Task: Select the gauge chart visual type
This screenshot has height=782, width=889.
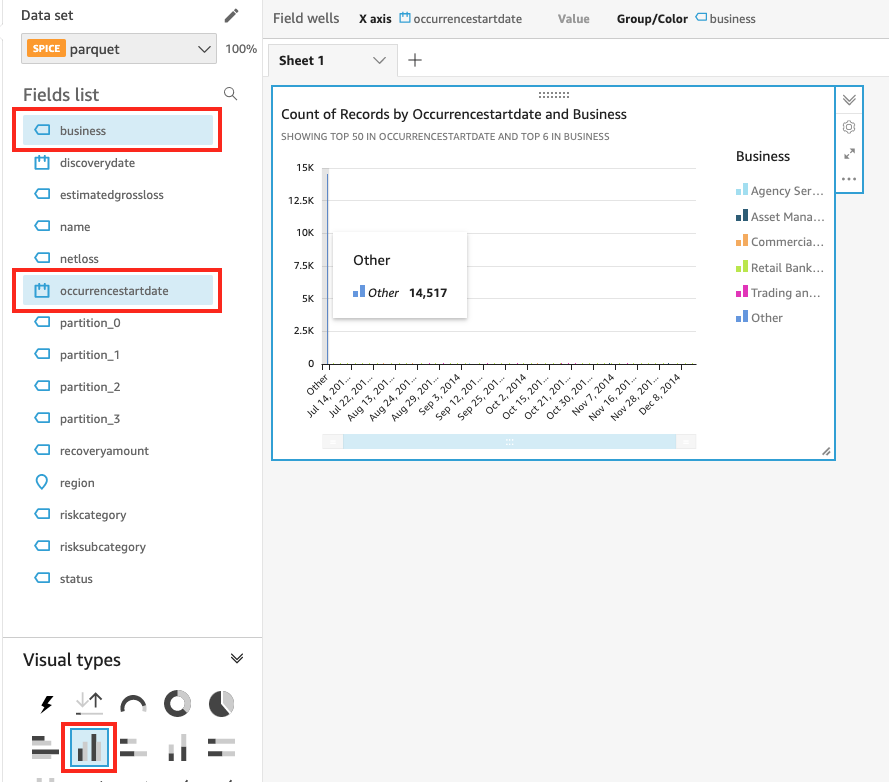Action: coord(134,704)
